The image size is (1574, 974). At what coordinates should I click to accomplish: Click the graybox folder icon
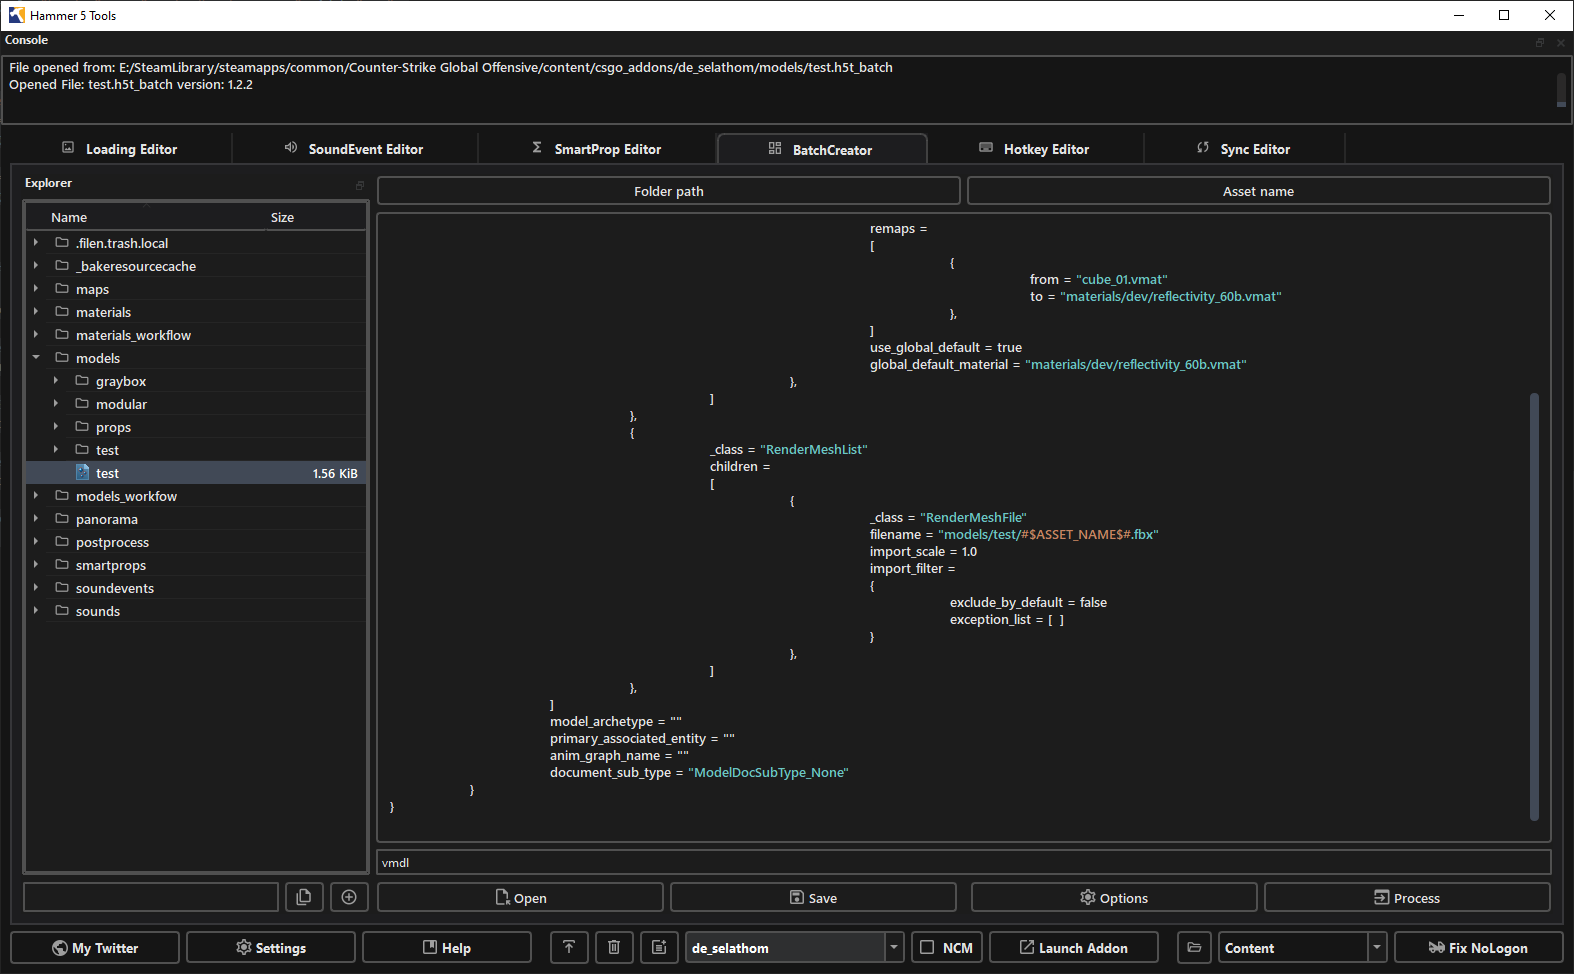pos(82,380)
